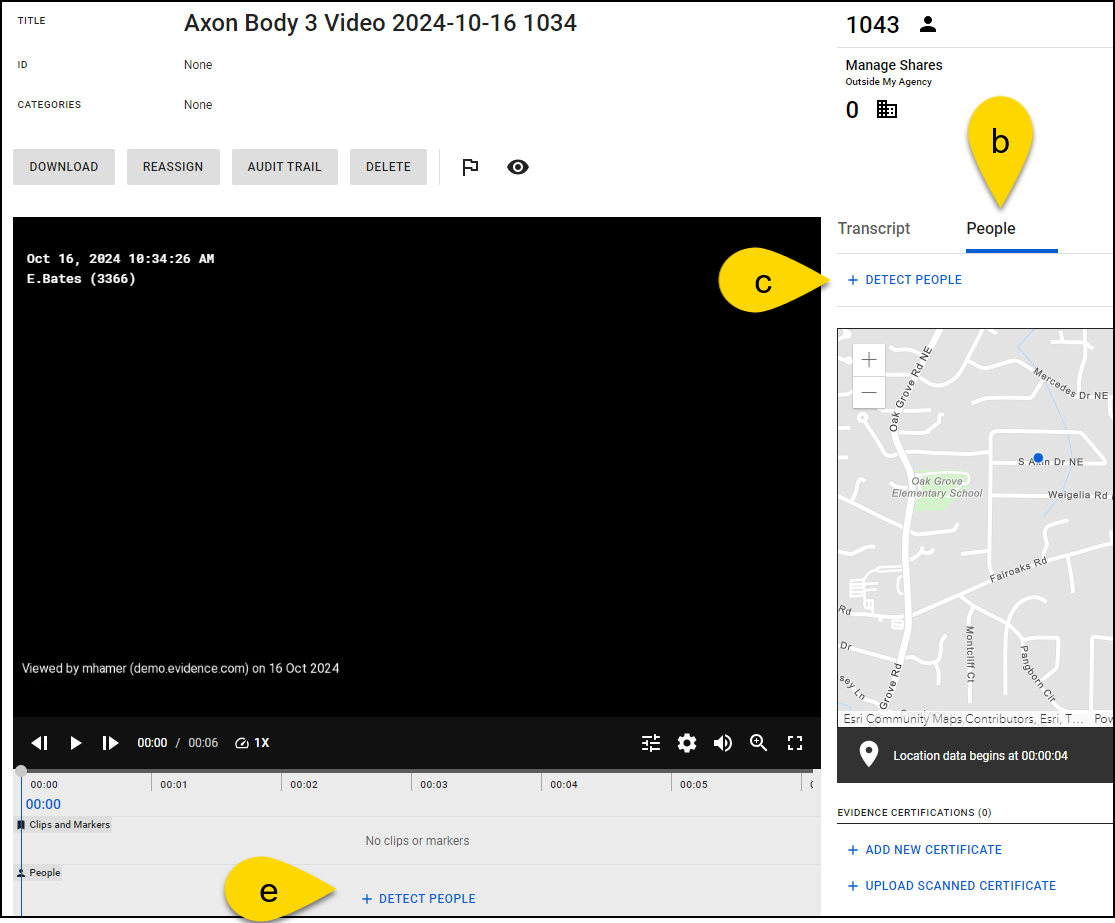Click the zoom magnifier icon in player

[759, 743]
